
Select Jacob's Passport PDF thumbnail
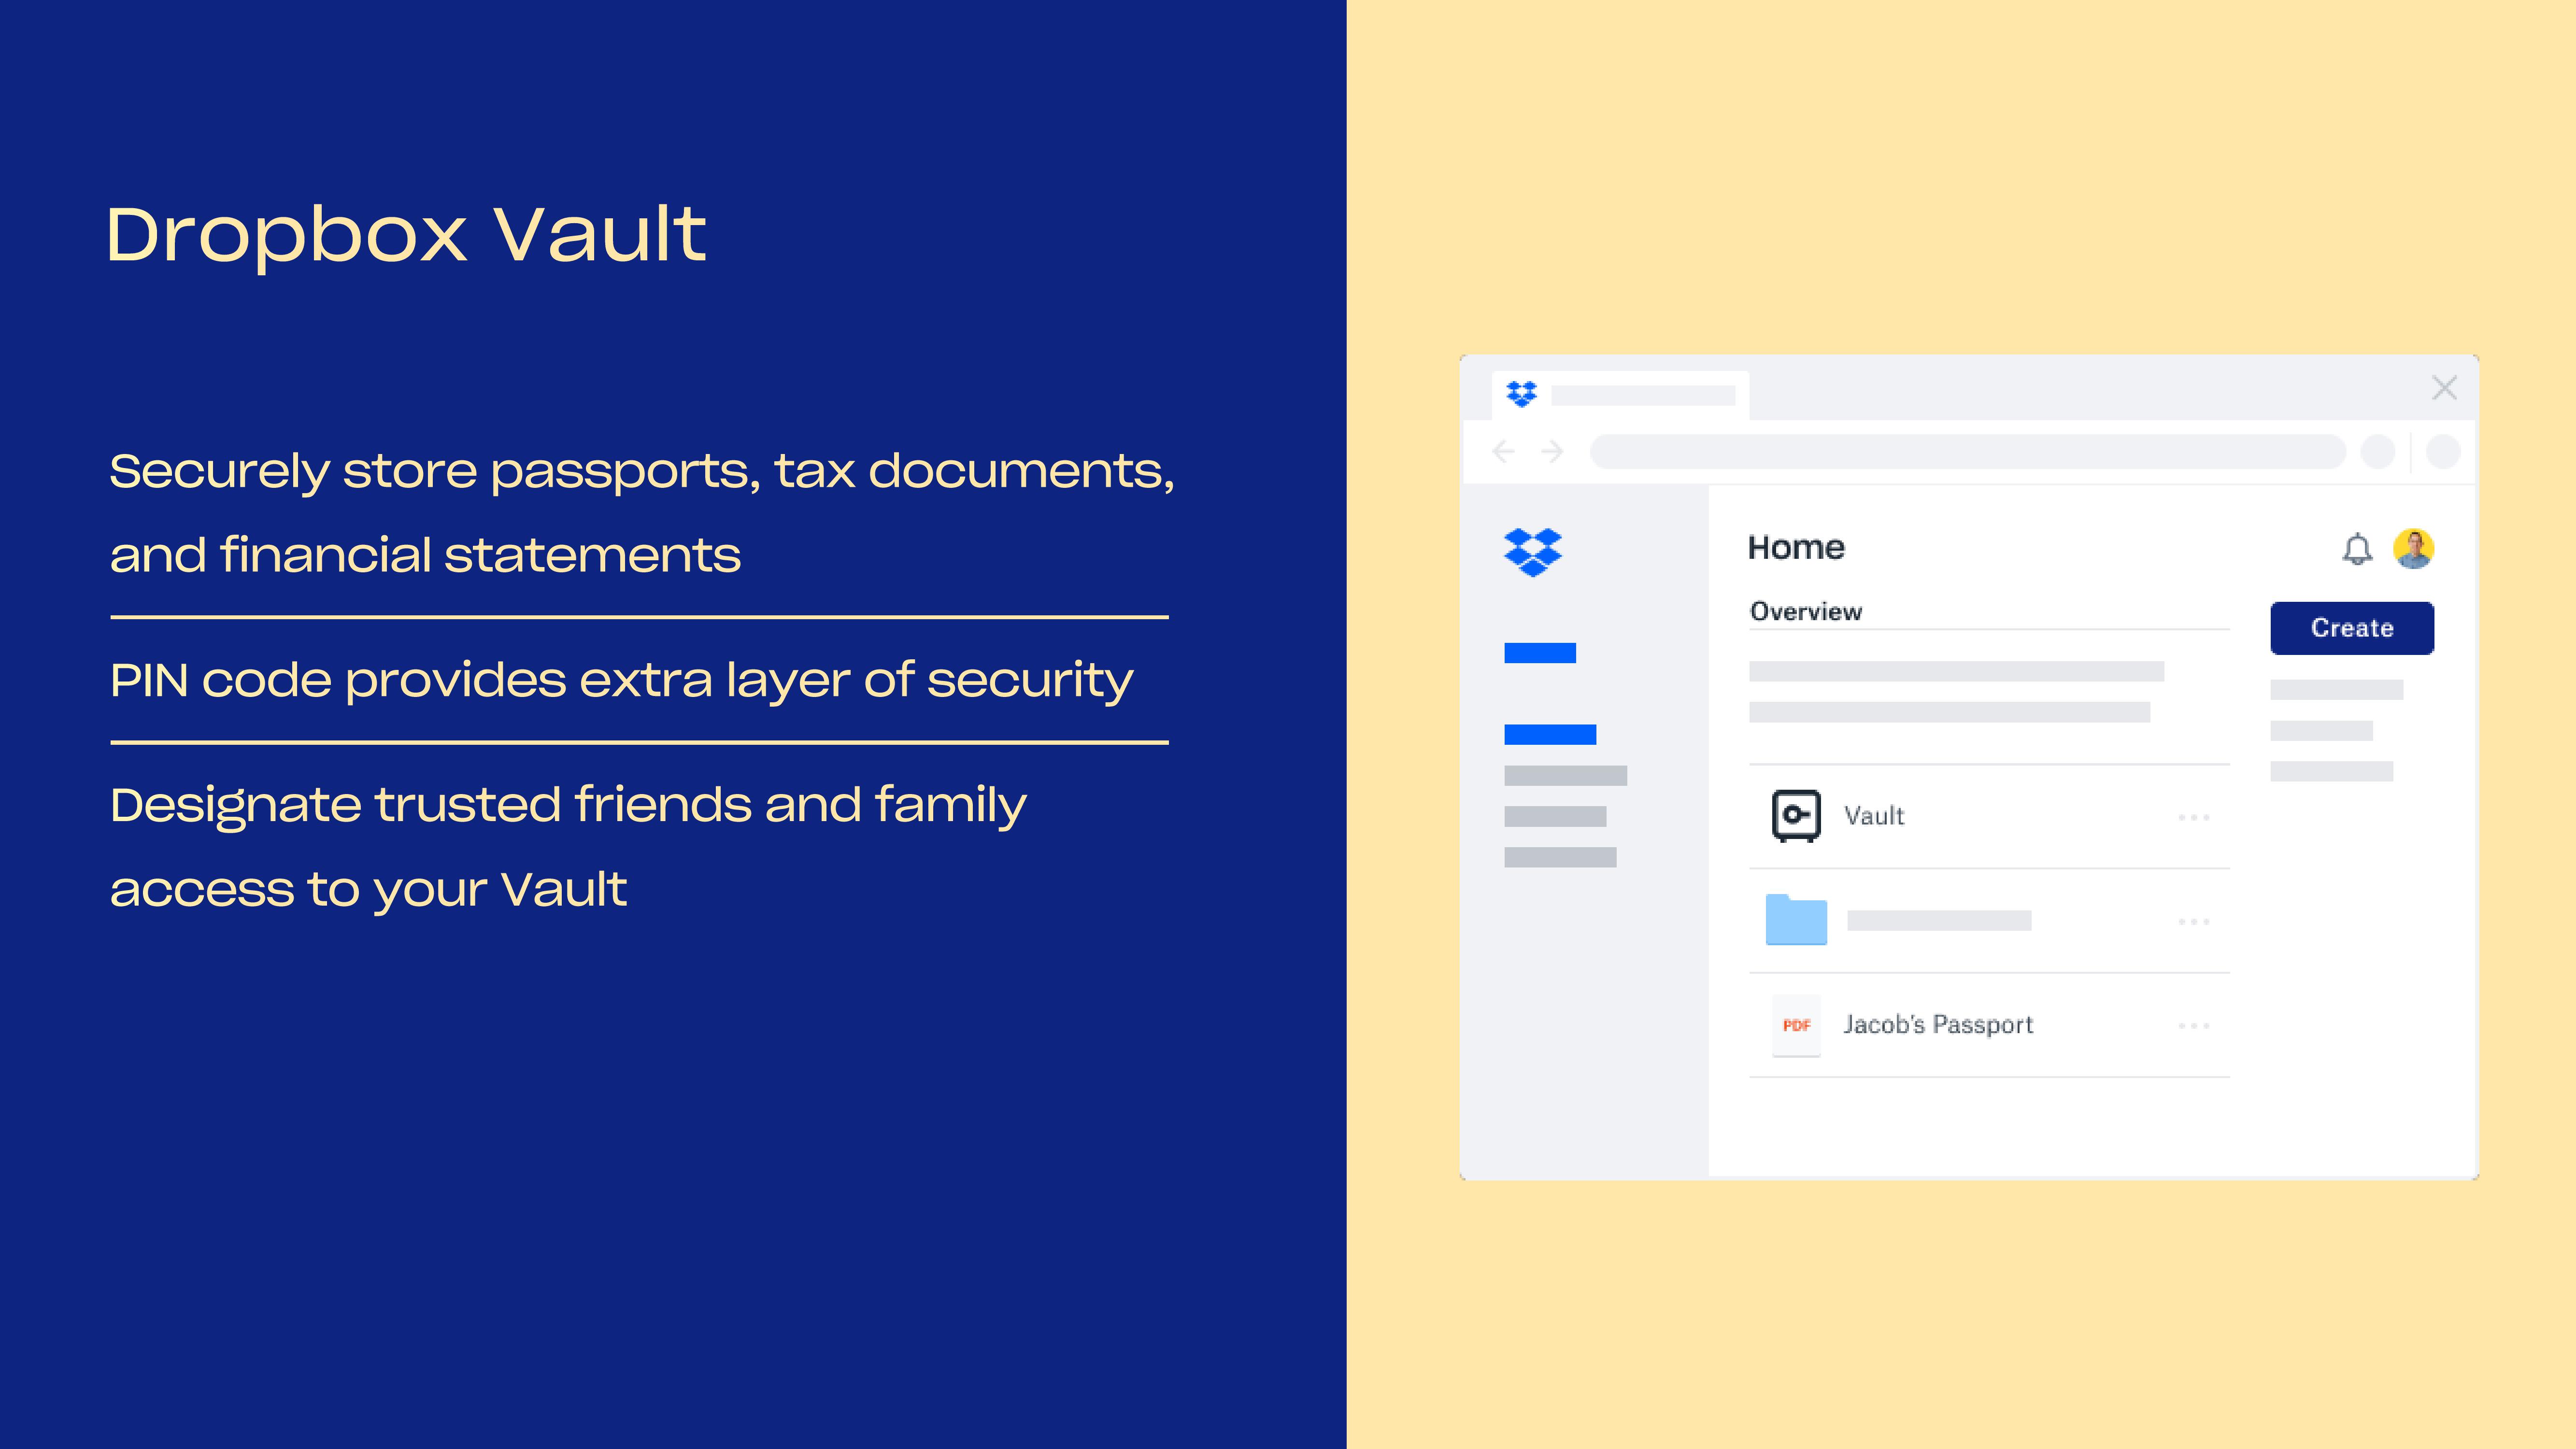click(1792, 1024)
